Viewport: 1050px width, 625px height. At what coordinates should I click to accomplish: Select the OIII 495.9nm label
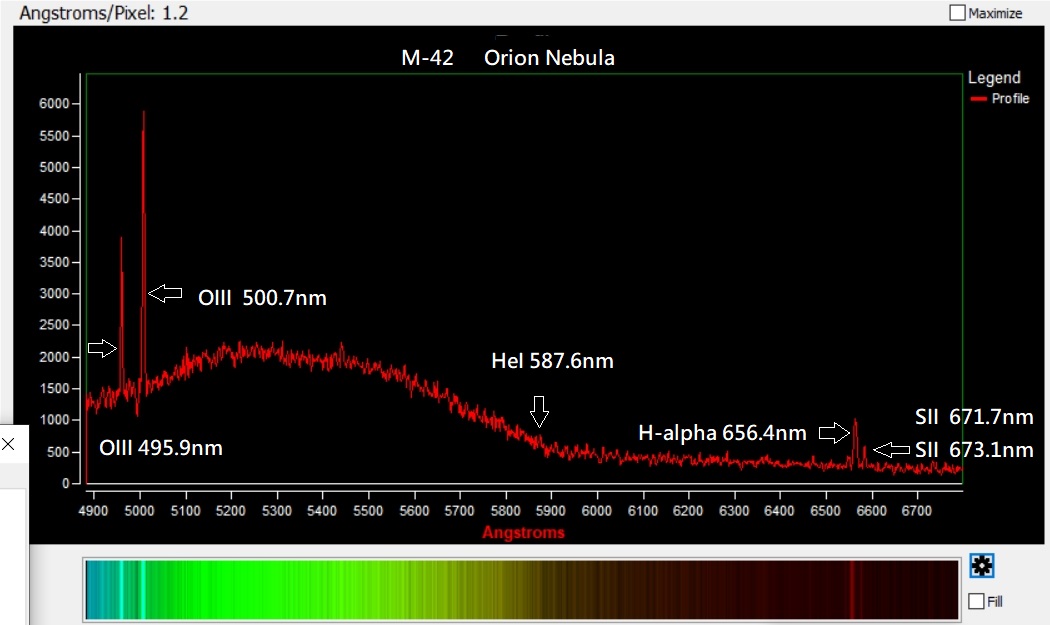(x=161, y=448)
